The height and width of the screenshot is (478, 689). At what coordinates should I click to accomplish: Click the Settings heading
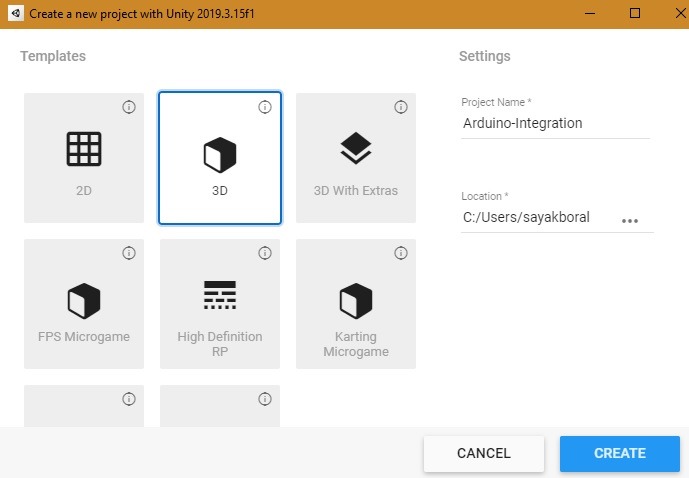coord(485,56)
